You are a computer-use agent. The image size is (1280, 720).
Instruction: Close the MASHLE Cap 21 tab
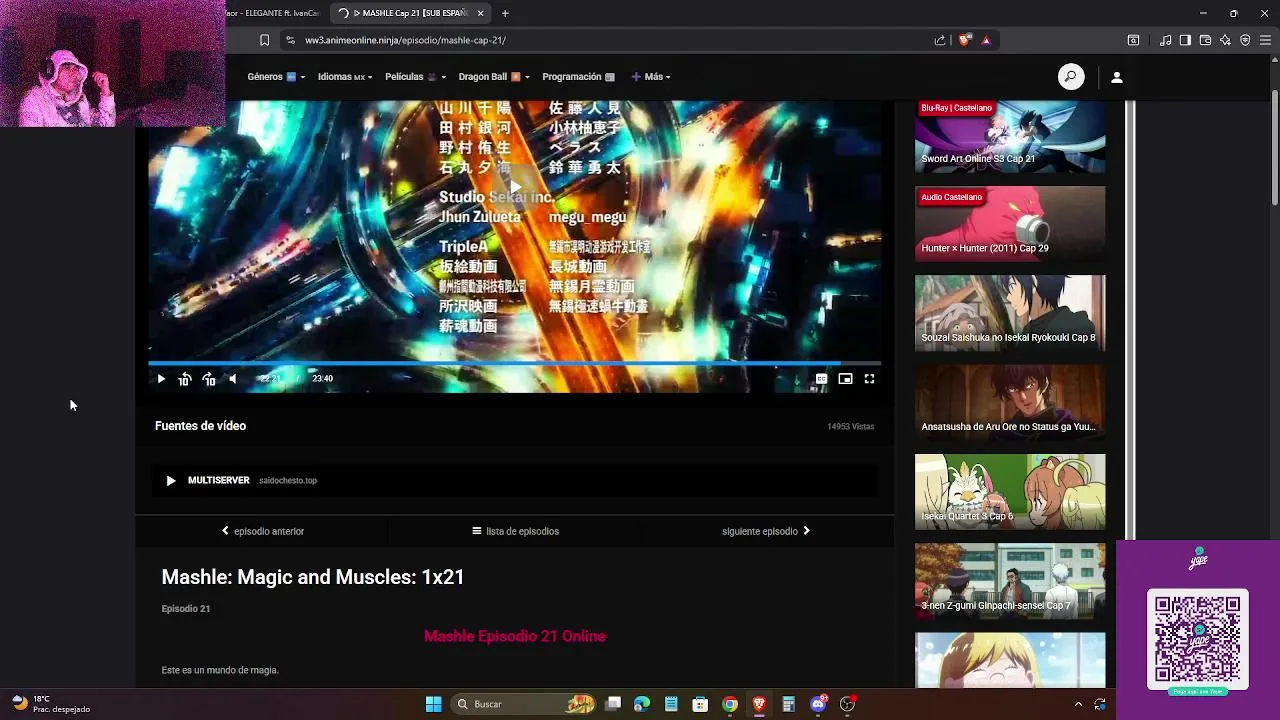pos(480,13)
